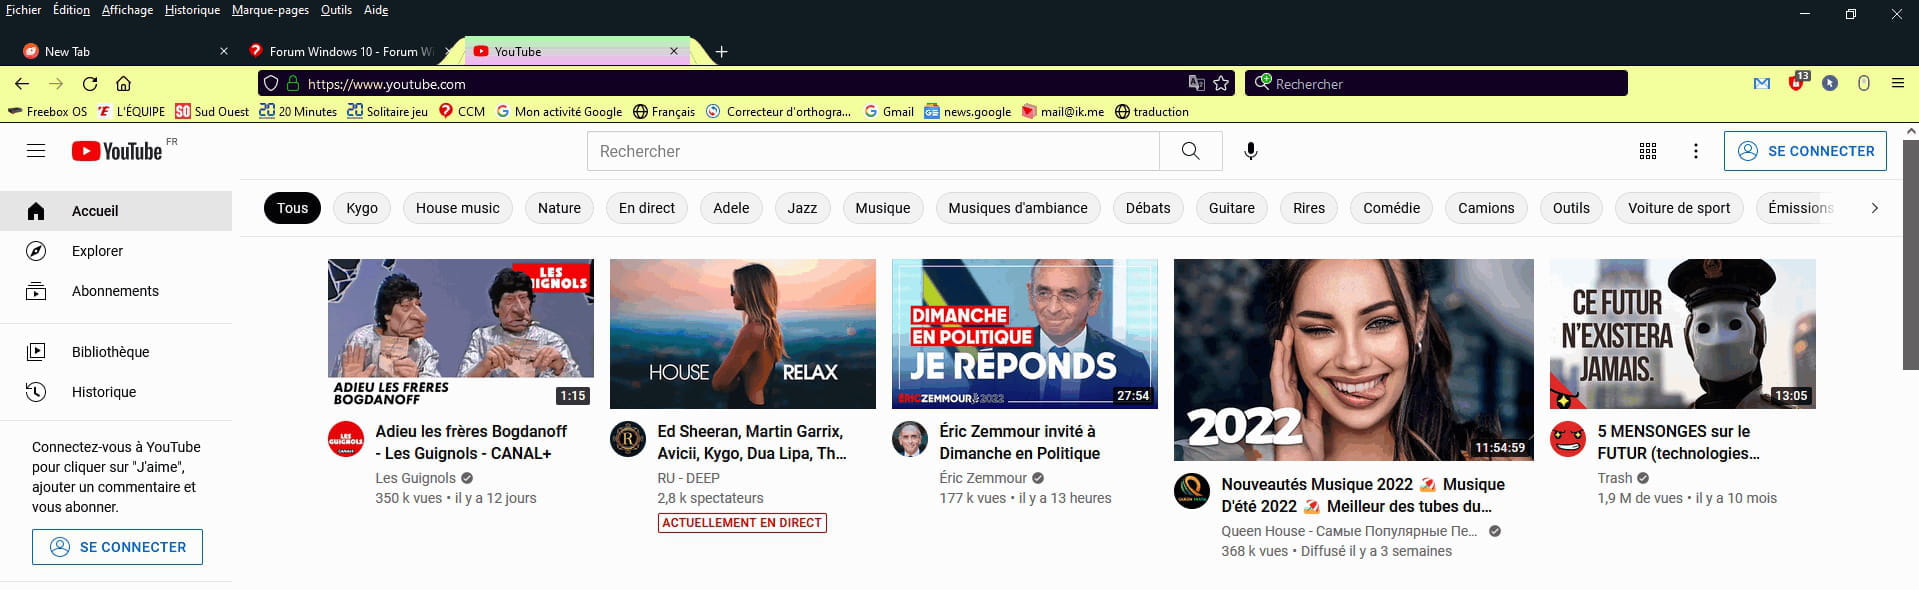Viewport: 1919px width, 590px height.
Task: Click the browser forward arrow
Action: tap(56, 84)
